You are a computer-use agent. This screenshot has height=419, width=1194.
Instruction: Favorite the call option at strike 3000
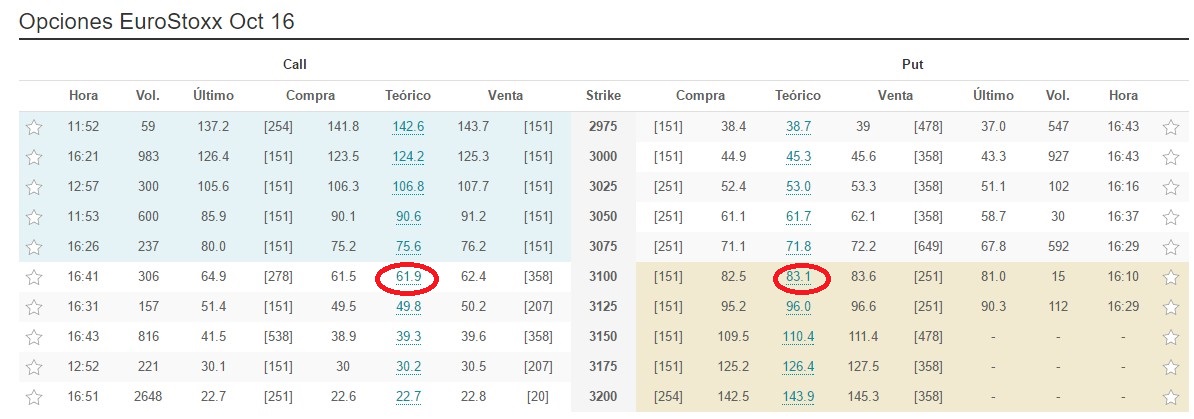coord(34,157)
